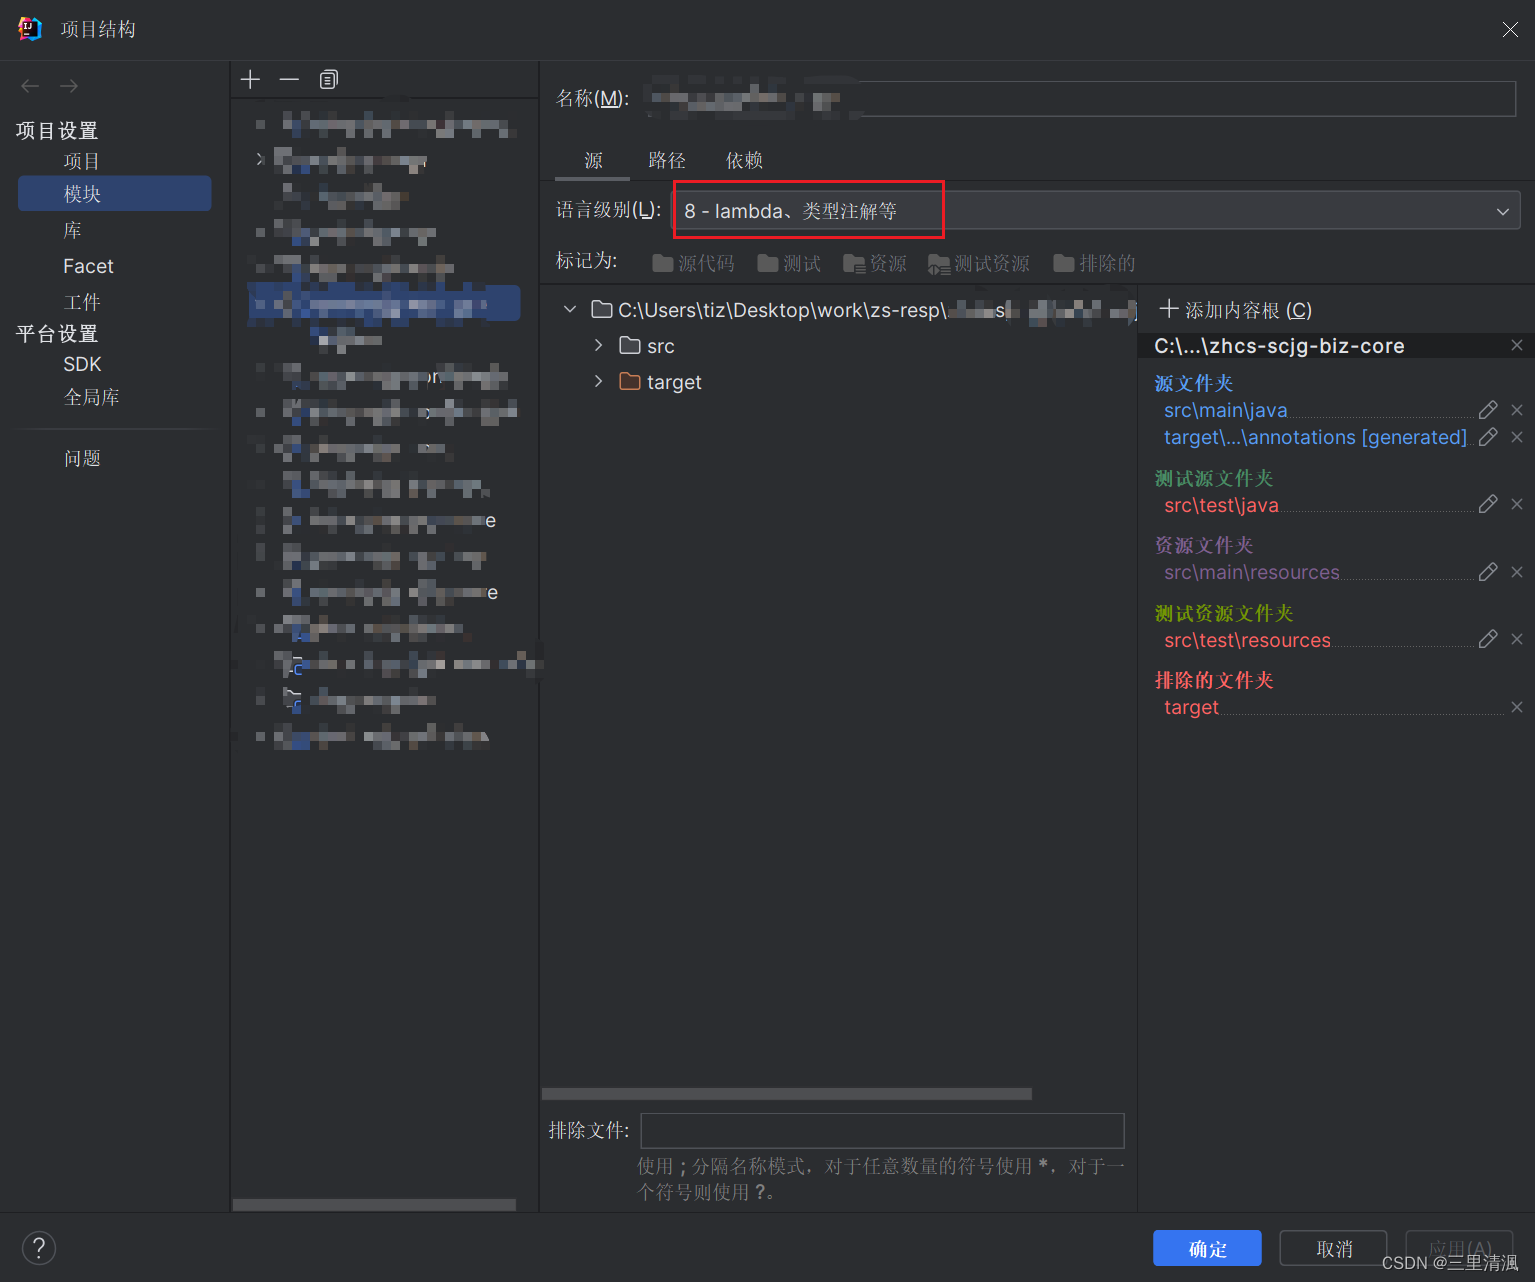Mark selection as 排除的 (Excluded)
Screen dimensions: 1535x1282
(x=1094, y=263)
